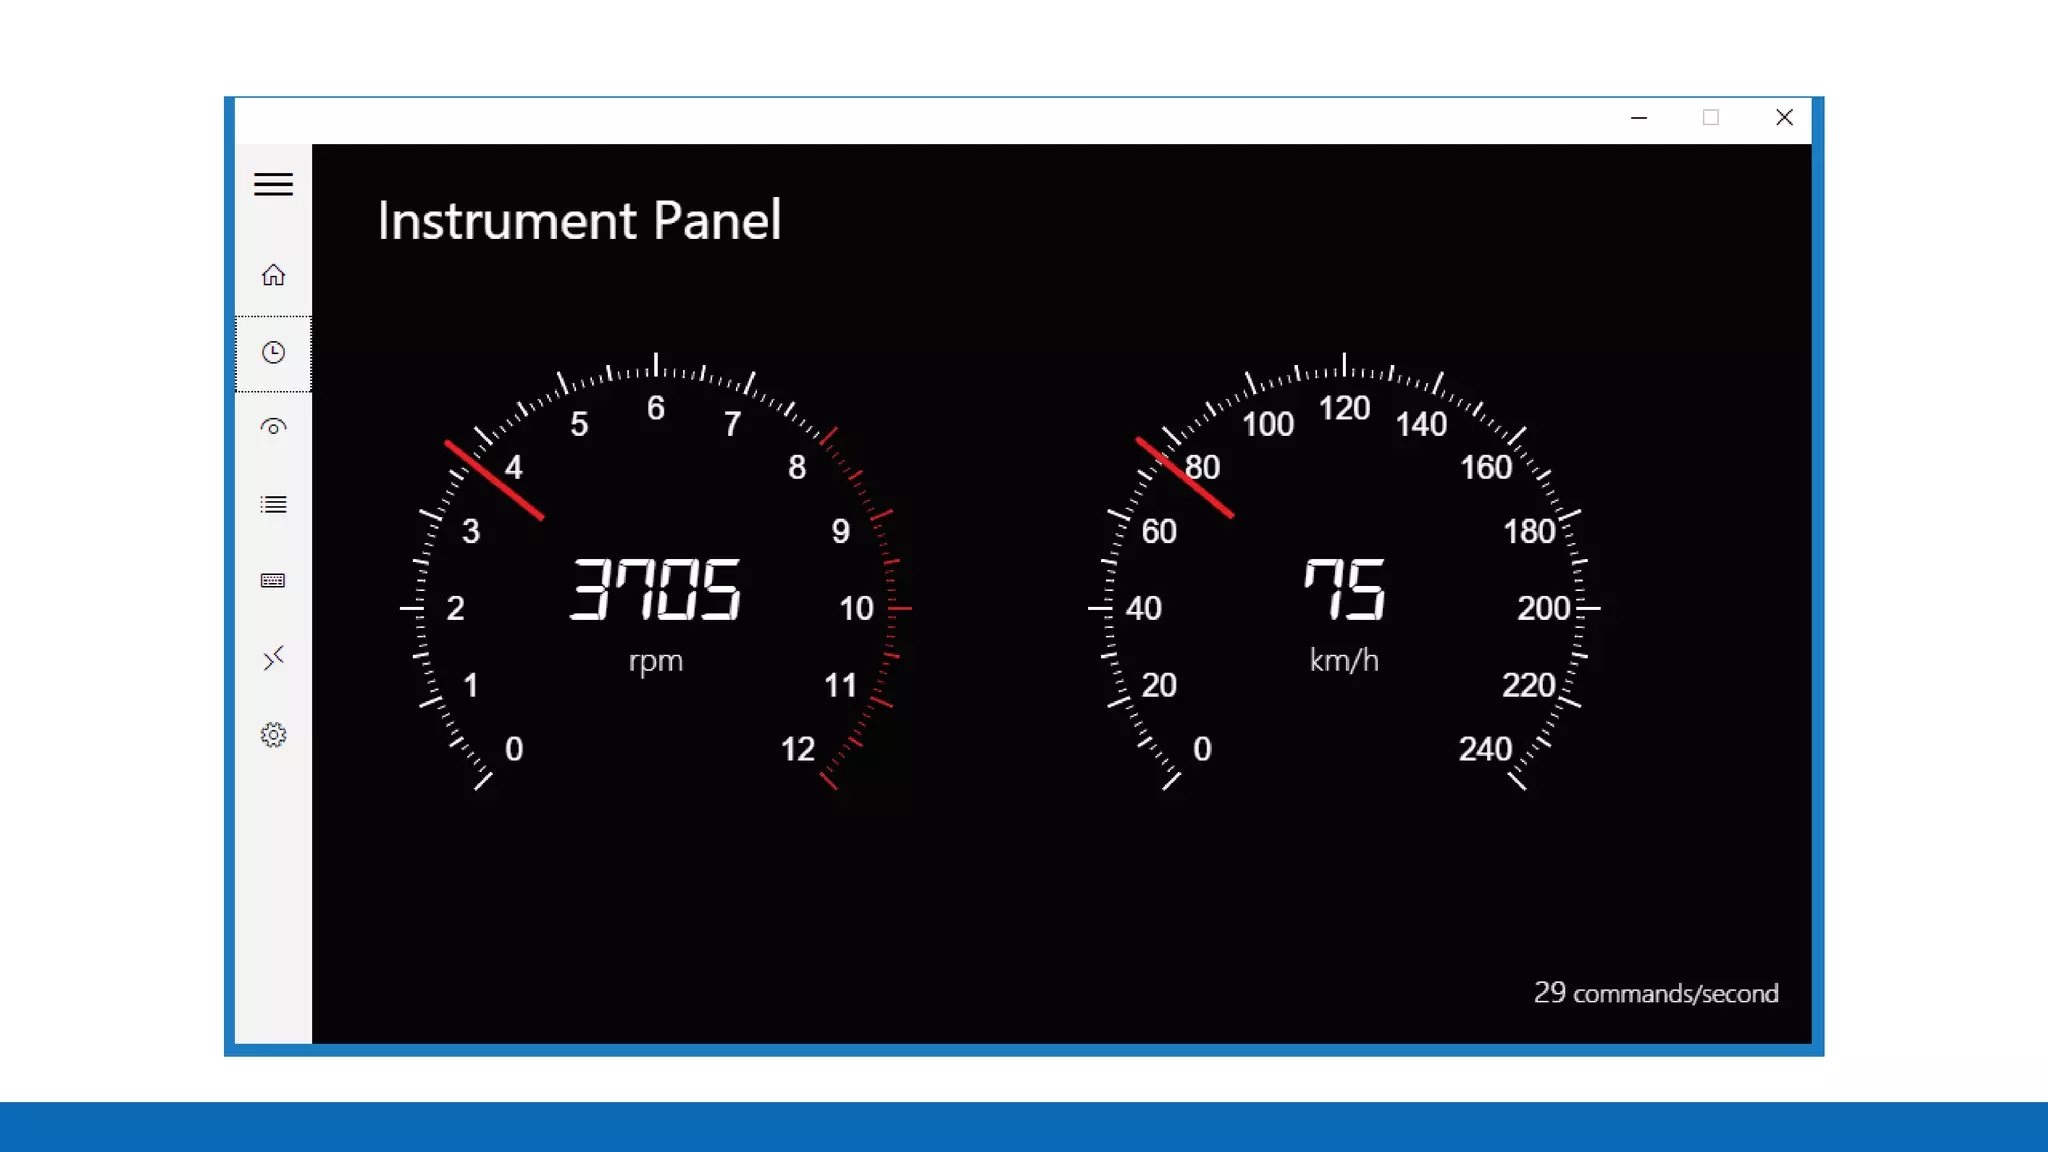The height and width of the screenshot is (1152, 2048).
Task: Expand the hamburger navigation menu
Action: point(273,184)
